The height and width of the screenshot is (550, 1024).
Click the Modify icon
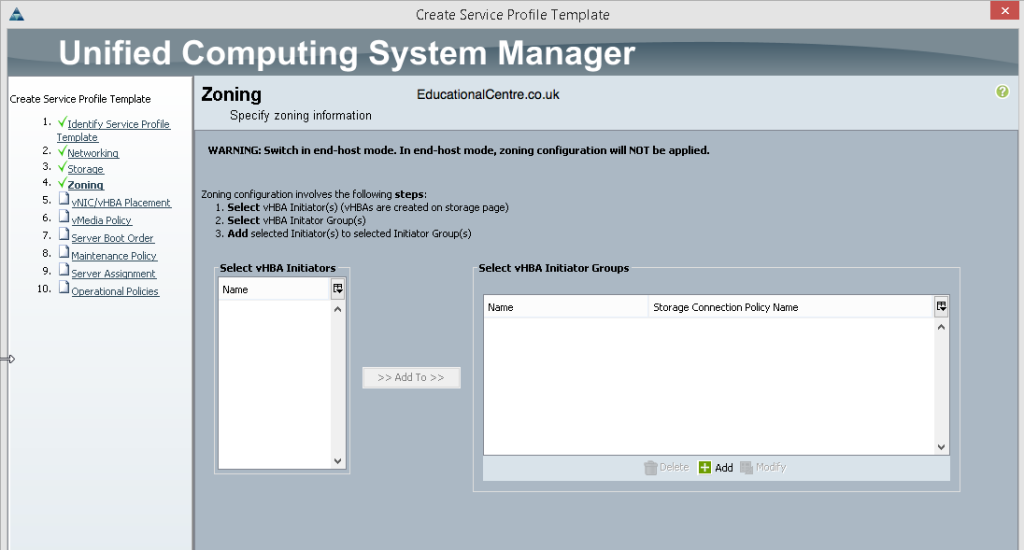pyautogui.click(x=746, y=468)
